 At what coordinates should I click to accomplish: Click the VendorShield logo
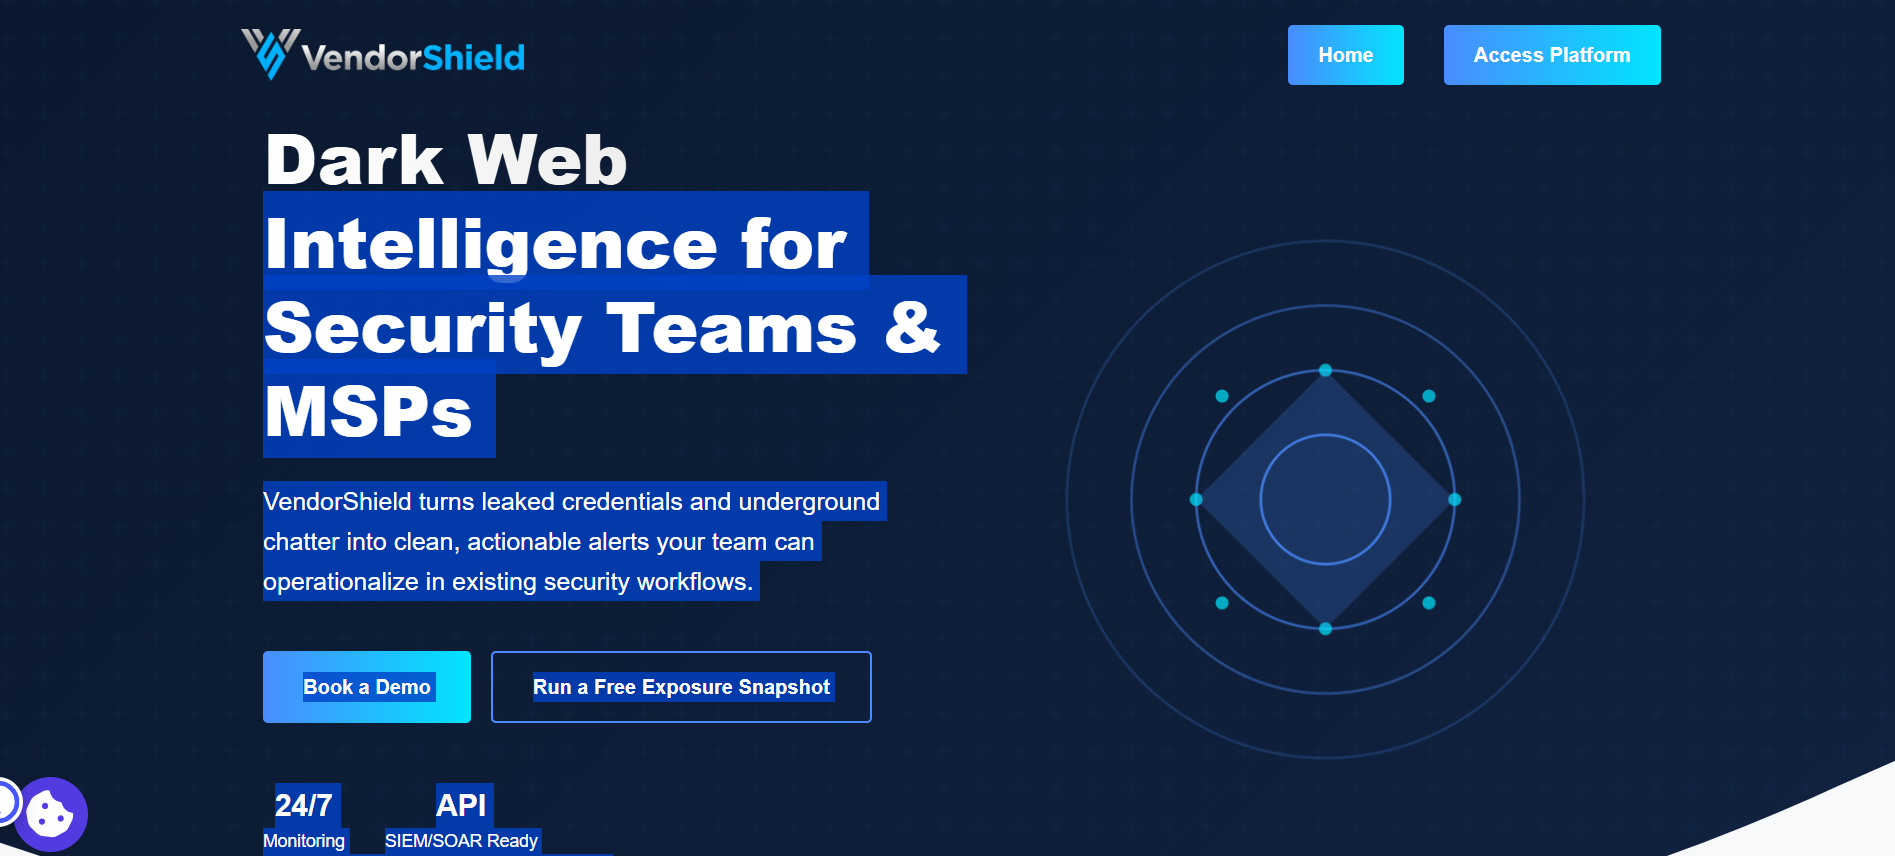[383, 54]
